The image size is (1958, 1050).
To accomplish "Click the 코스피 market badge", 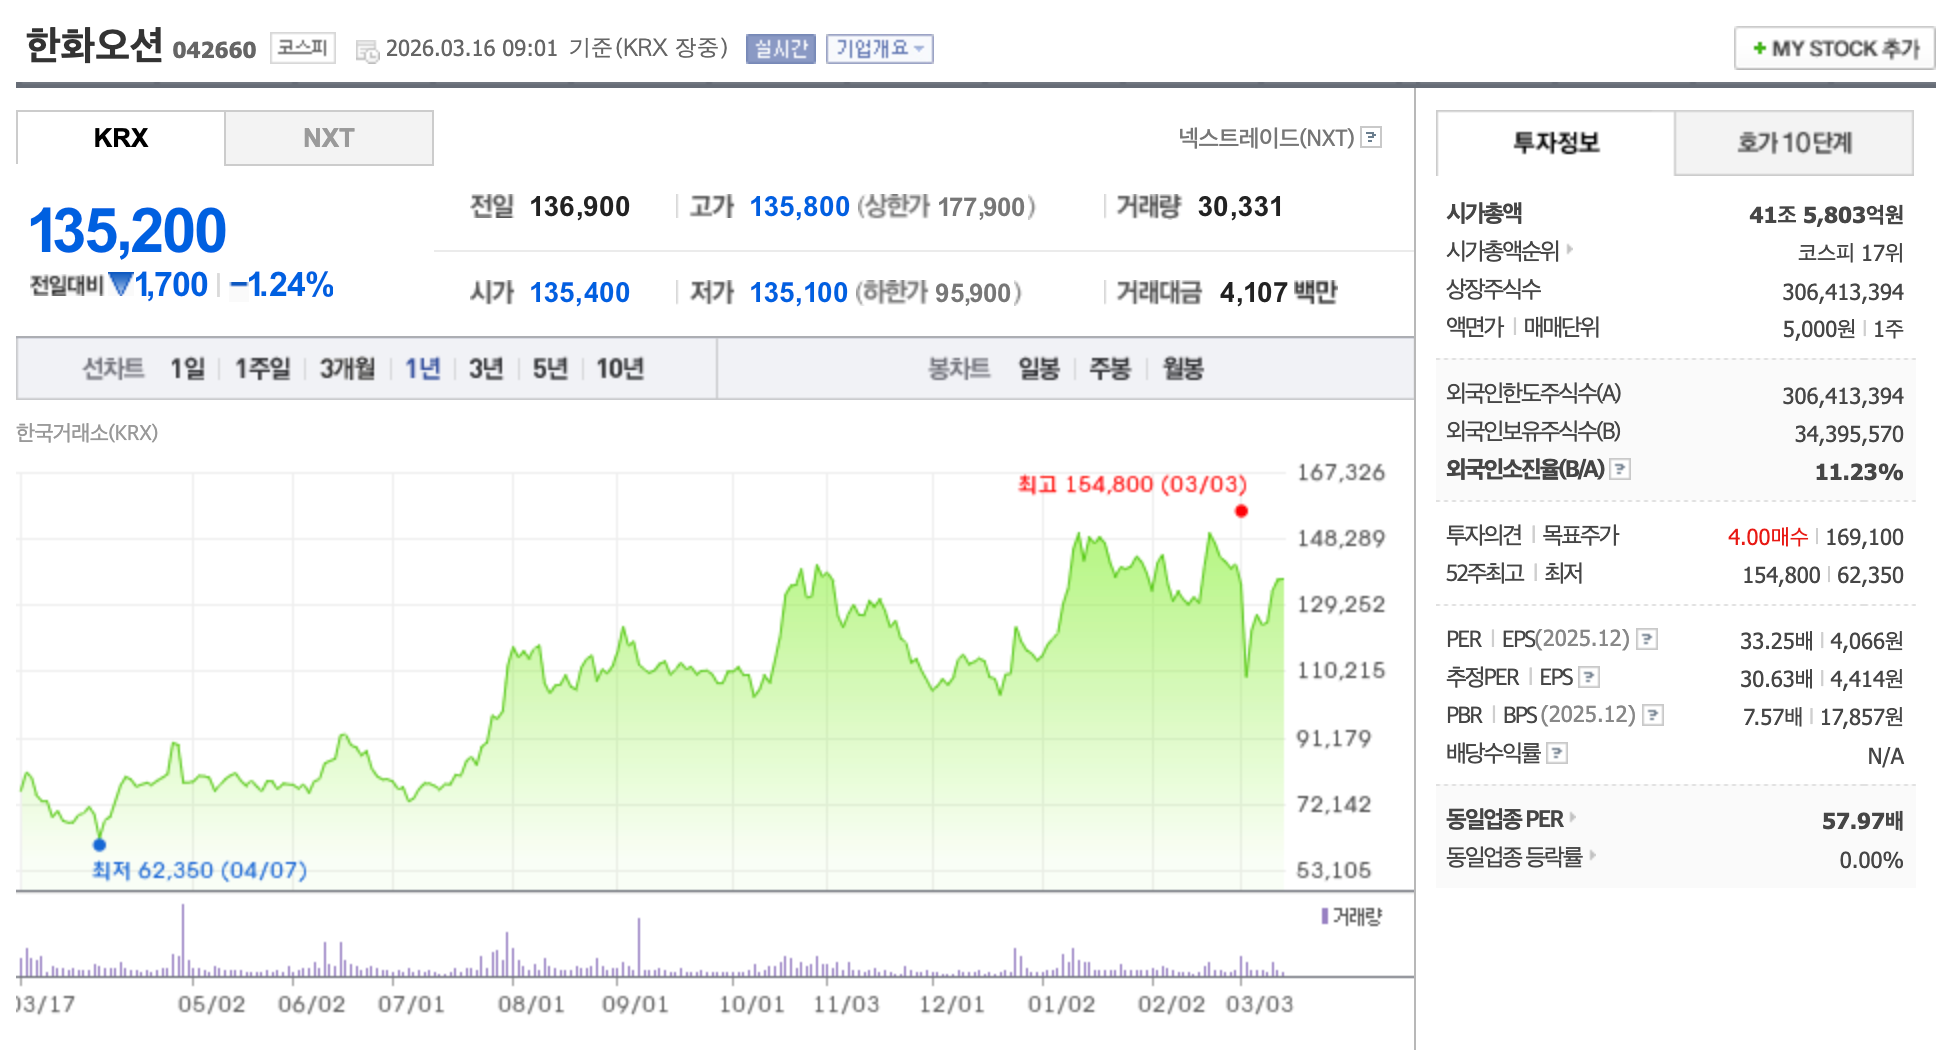I will [x=303, y=48].
